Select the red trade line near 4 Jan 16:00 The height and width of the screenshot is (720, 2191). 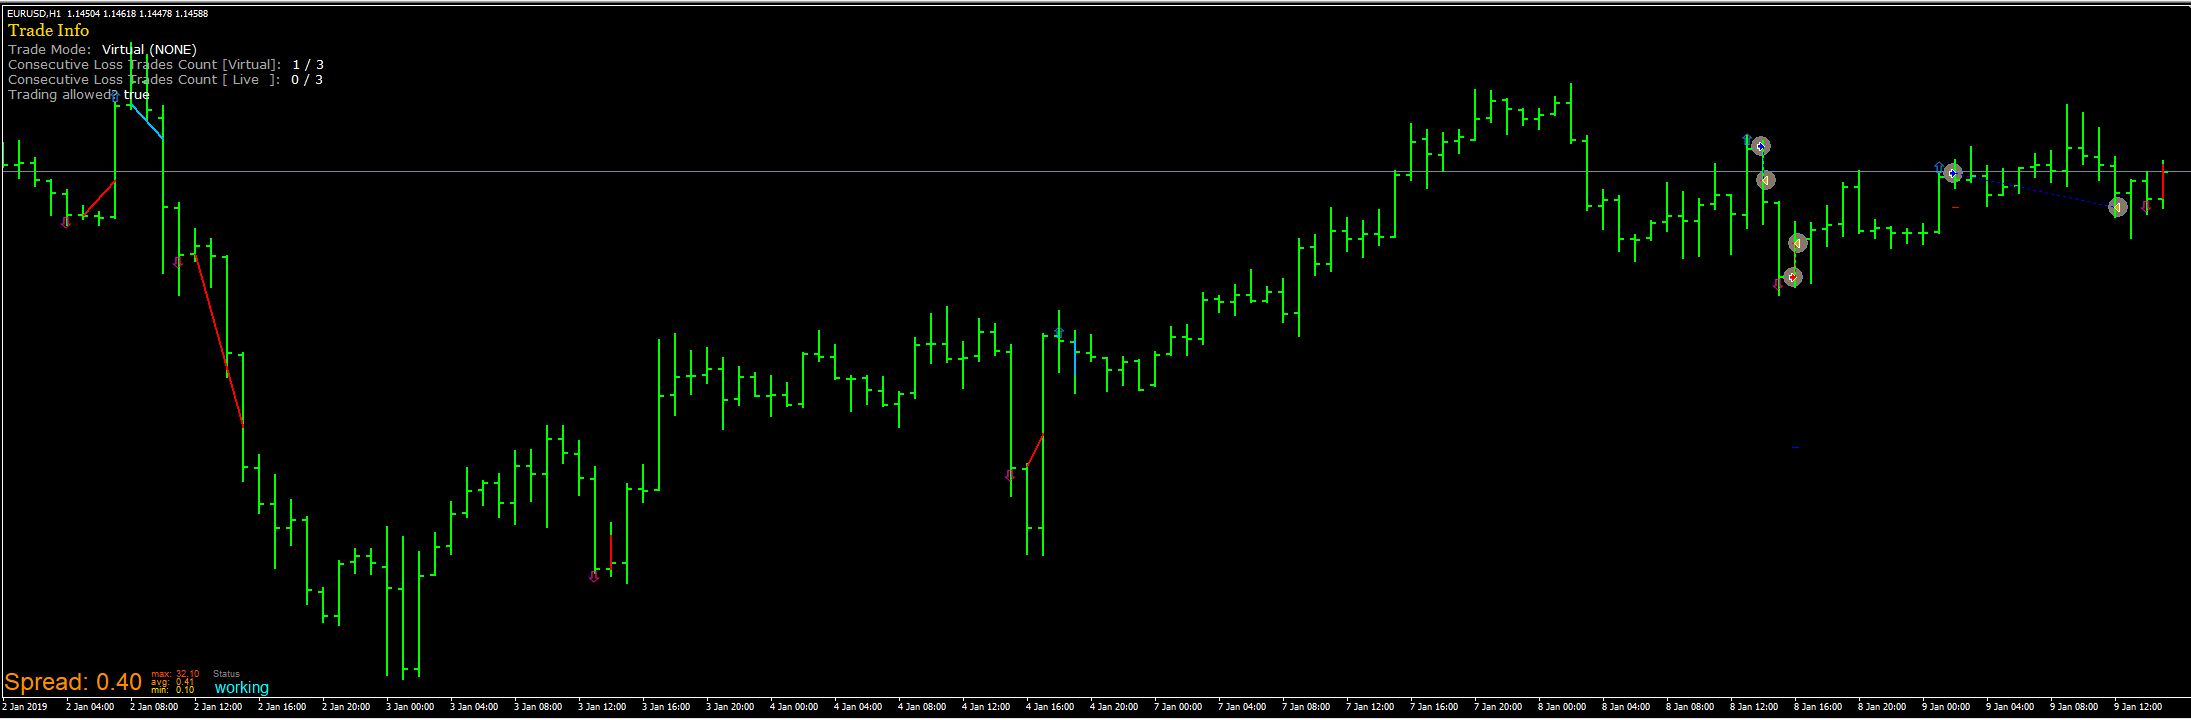(1034, 451)
